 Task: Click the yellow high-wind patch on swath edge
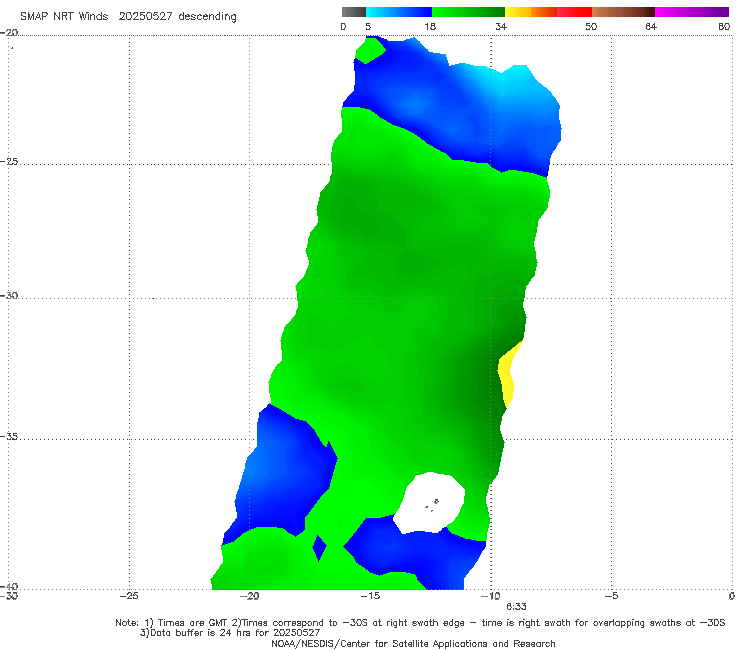tap(509, 374)
